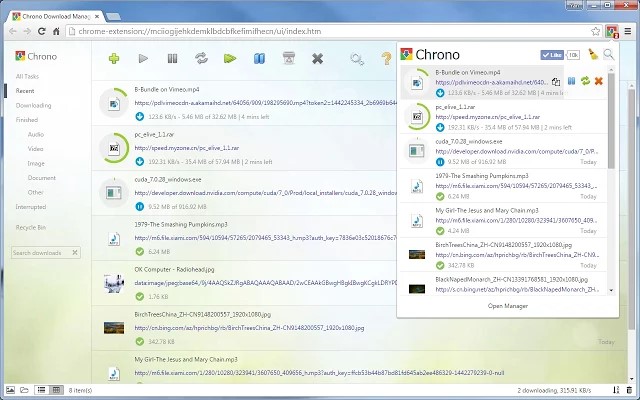
Task: Click the green plus New Download icon
Action: tap(115, 59)
